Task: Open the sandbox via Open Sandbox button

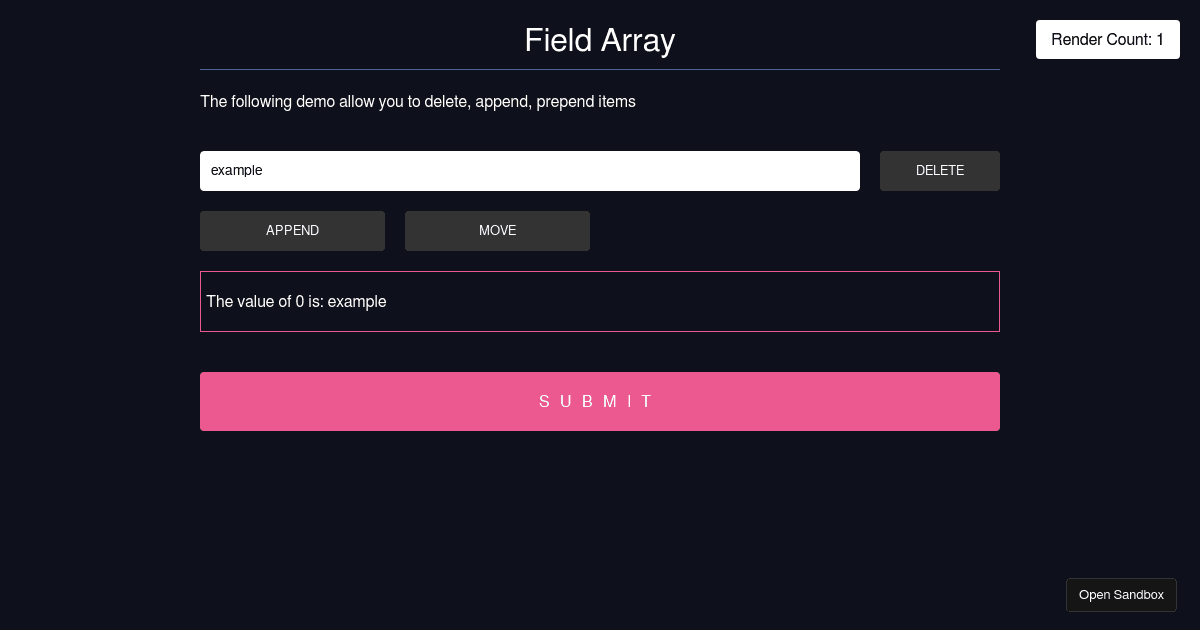Action: pos(1121,594)
